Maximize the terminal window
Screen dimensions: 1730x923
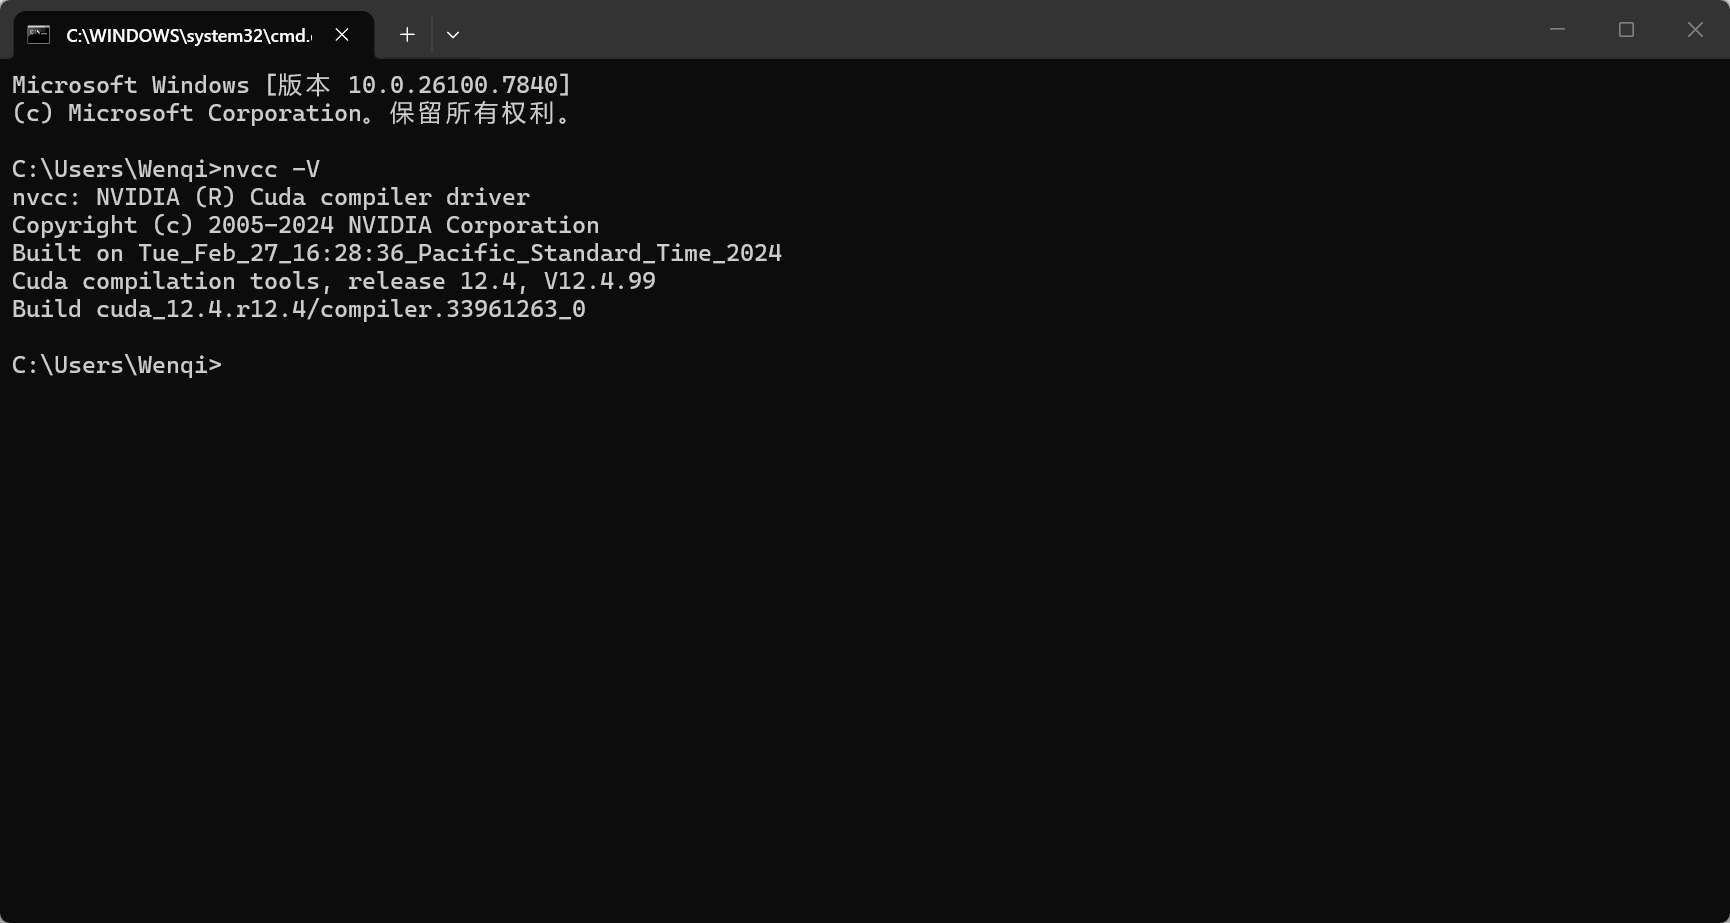tap(1626, 30)
